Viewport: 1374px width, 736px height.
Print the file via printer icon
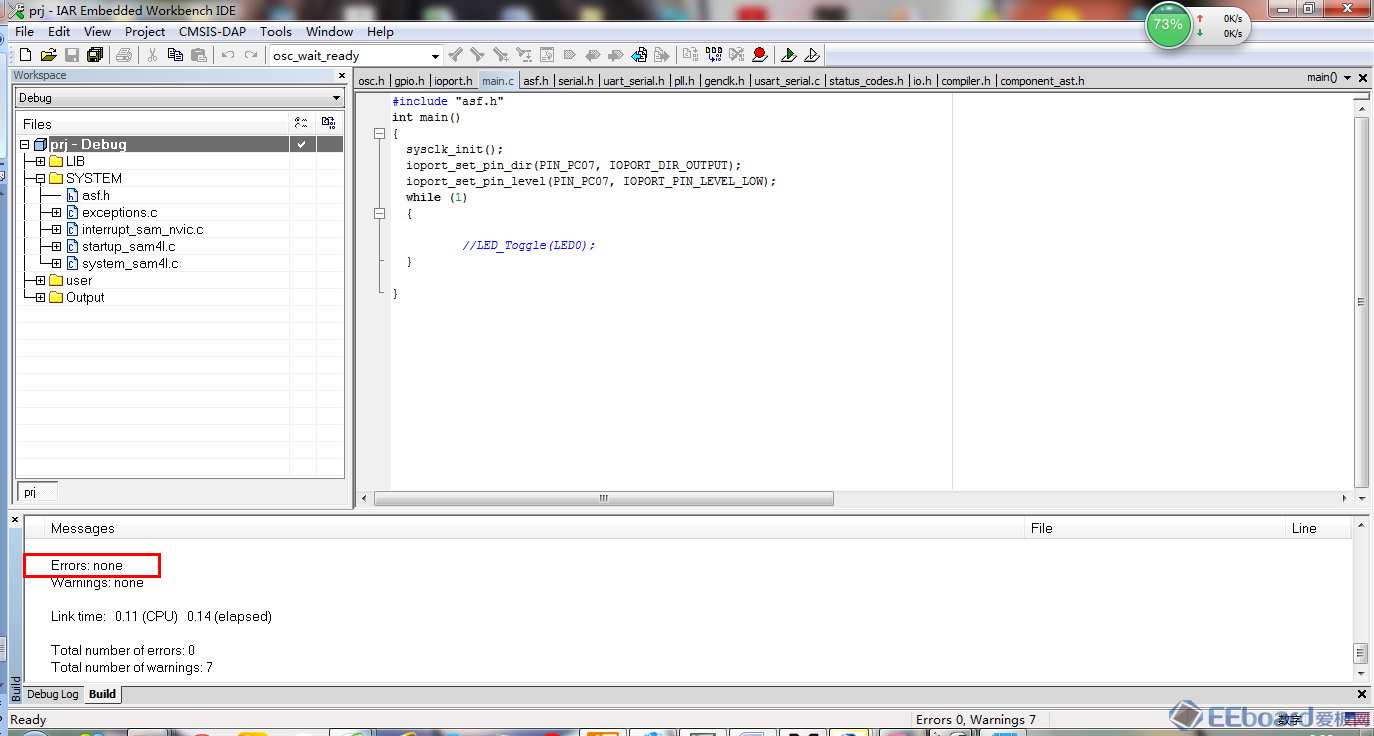124,55
